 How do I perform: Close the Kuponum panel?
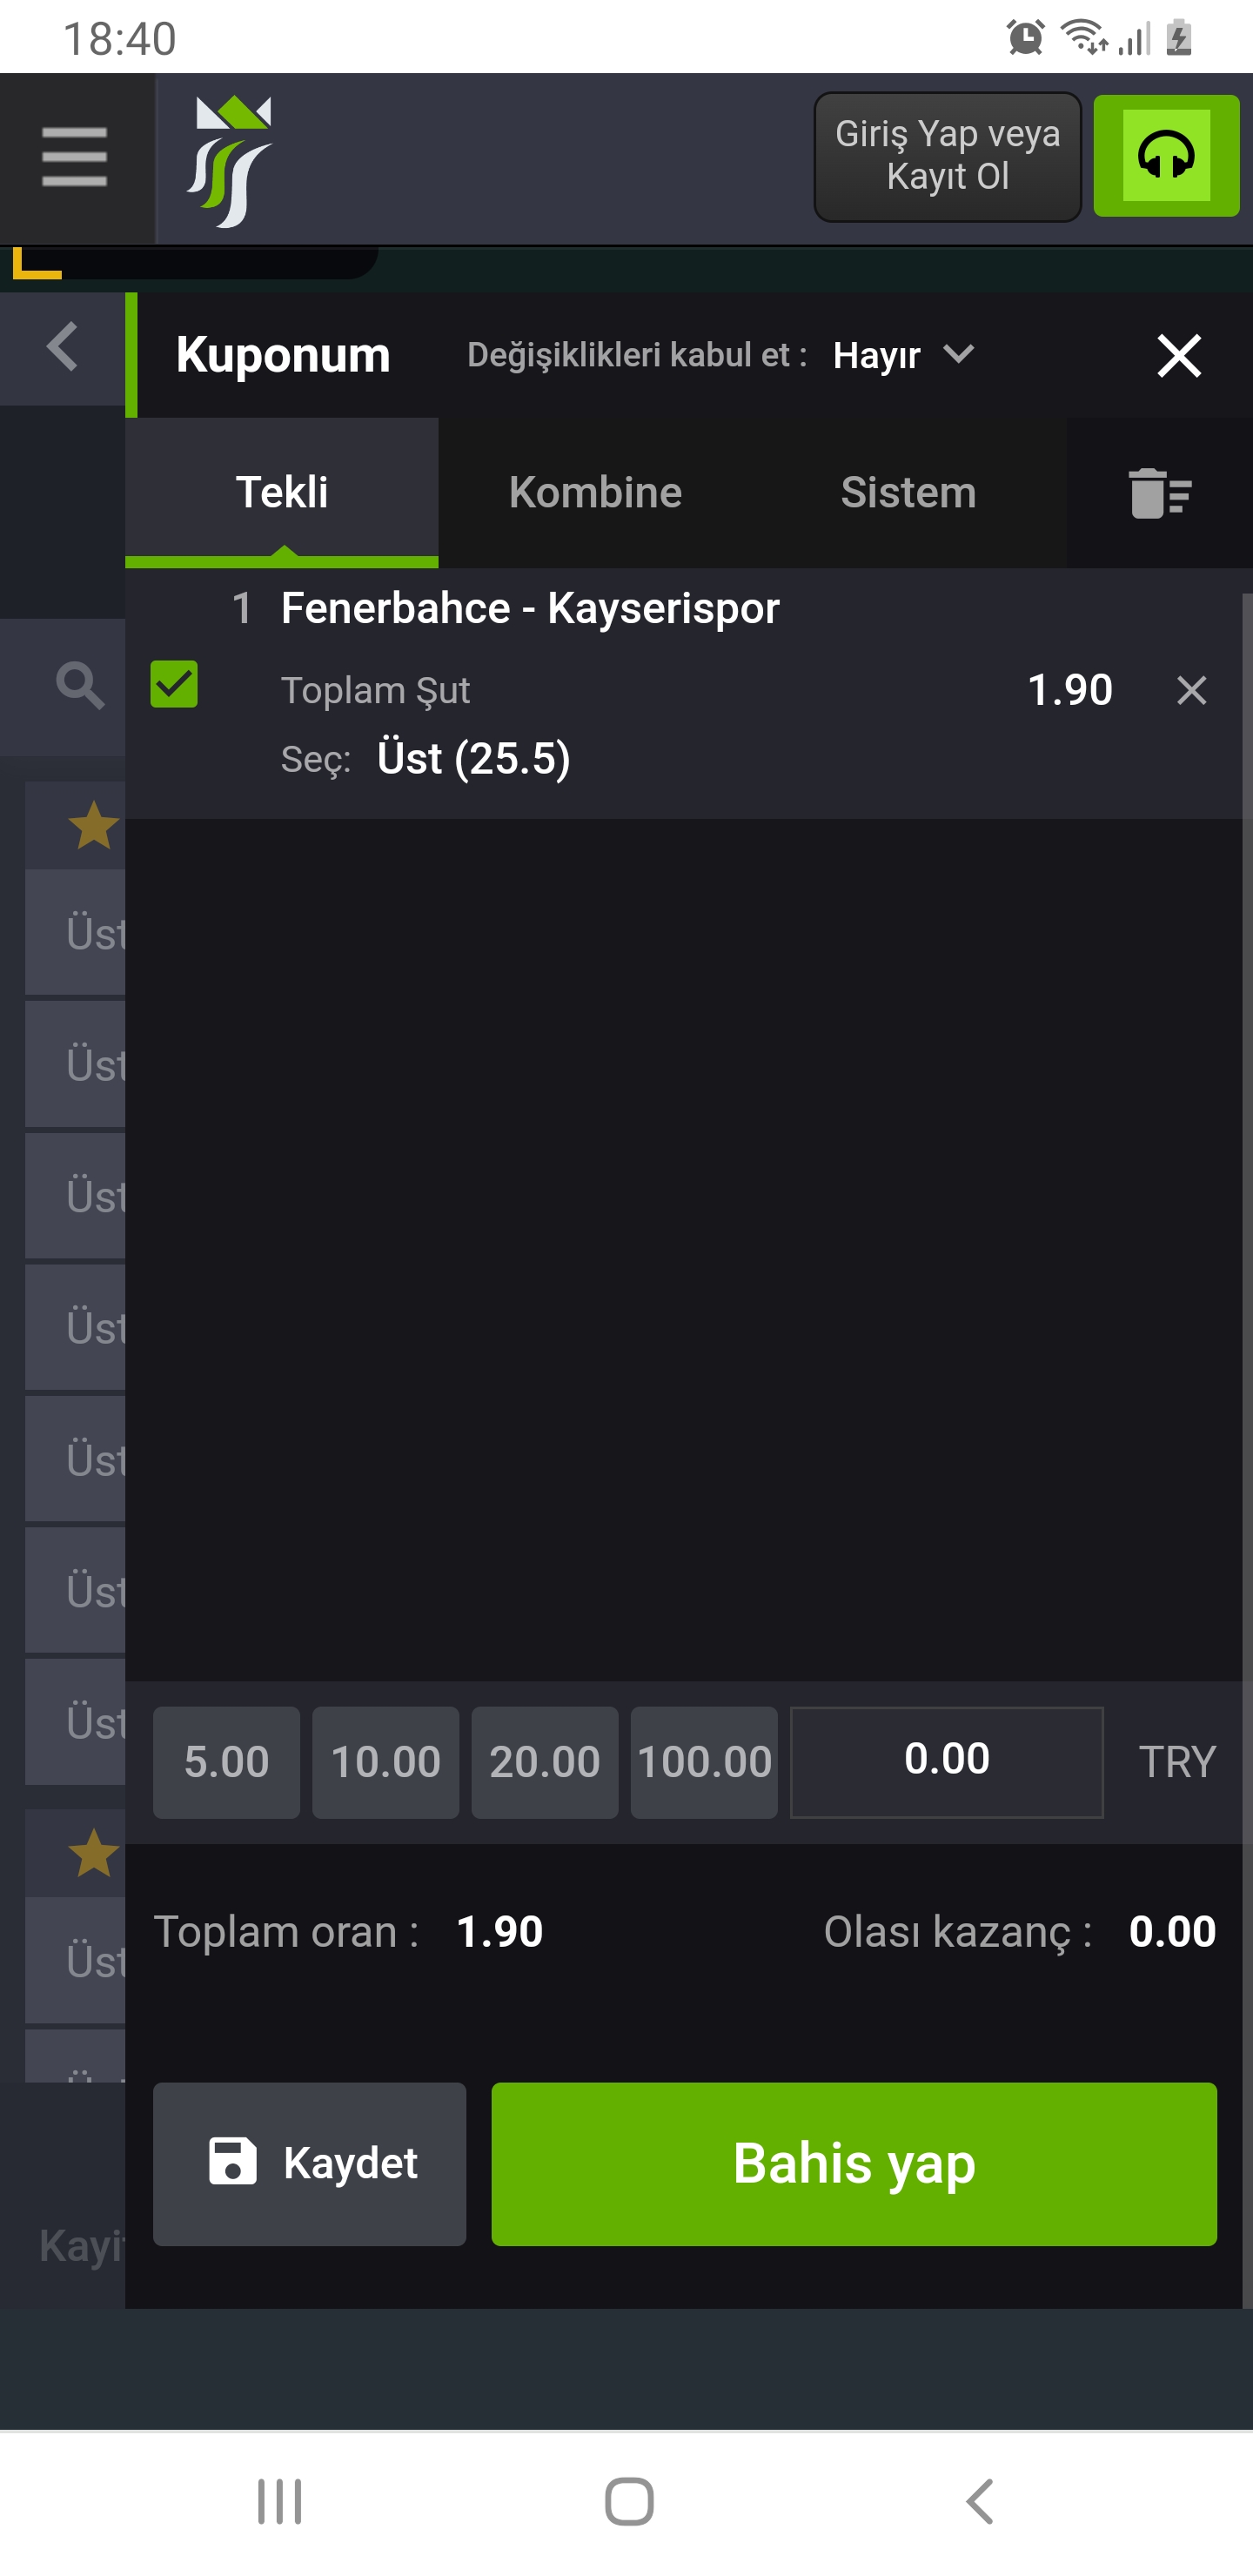[1178, 356]
